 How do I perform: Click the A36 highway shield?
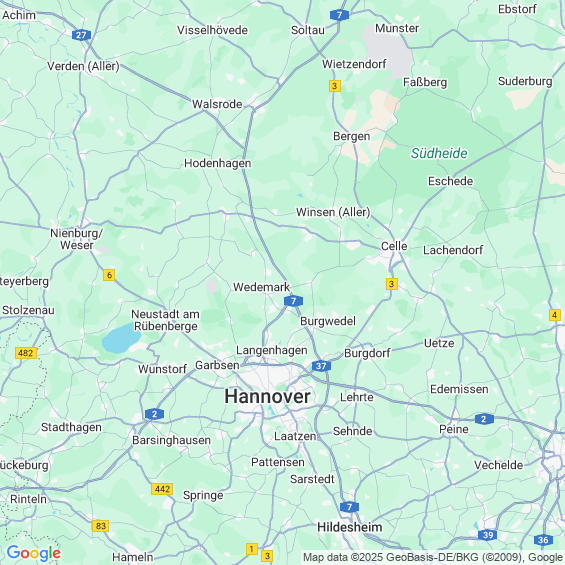[x=543, y=540]
